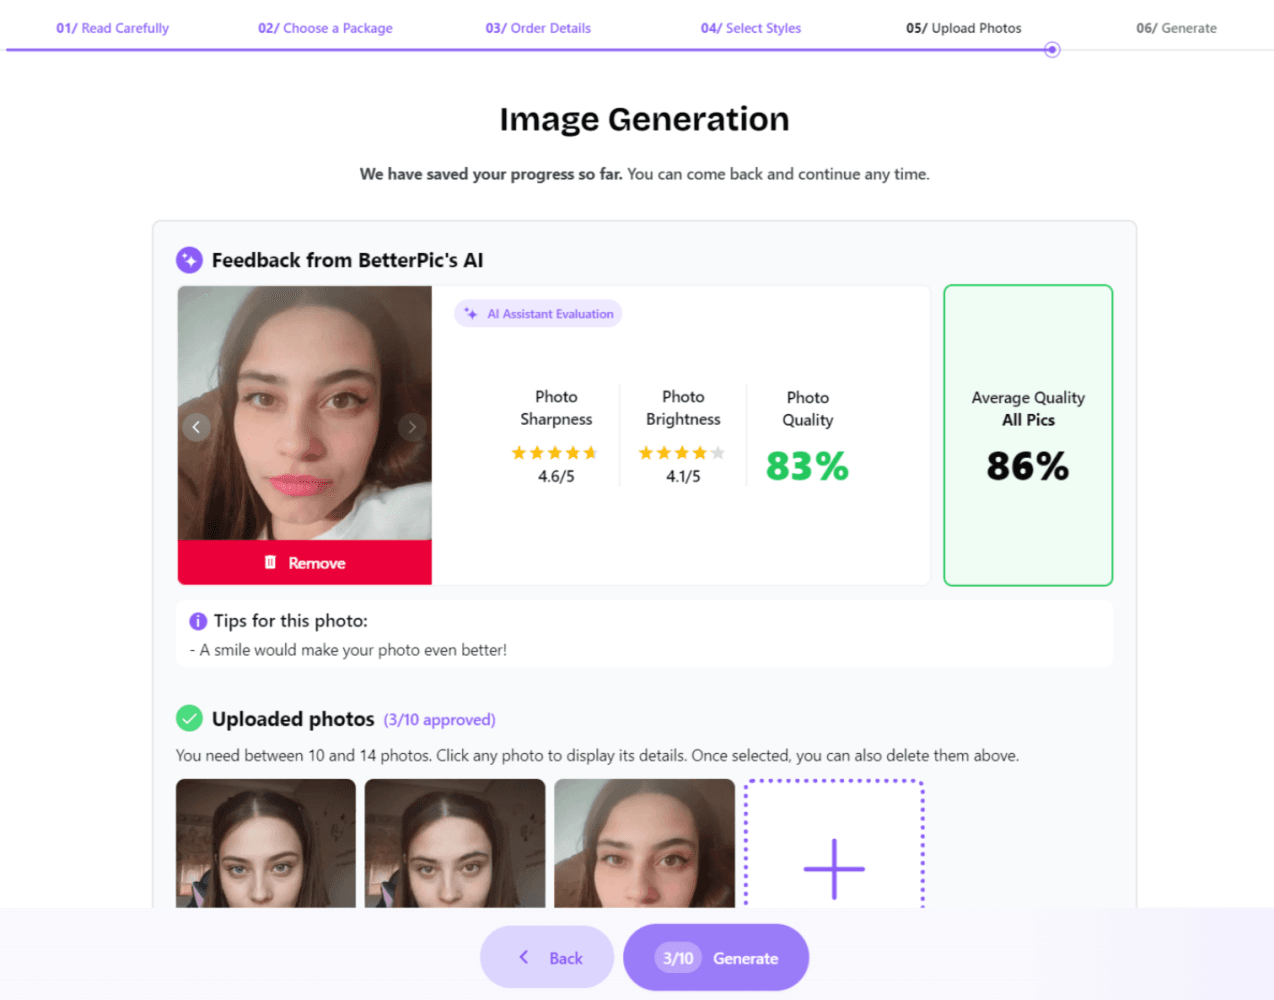Click the right arrow on the photo preview

[x=412, y=427]
